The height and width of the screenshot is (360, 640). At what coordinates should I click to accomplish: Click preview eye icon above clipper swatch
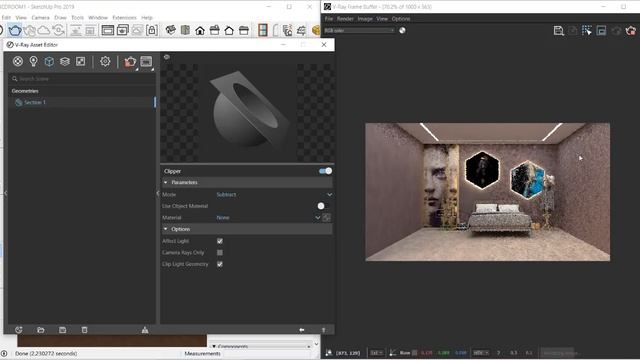click(167, 57)
